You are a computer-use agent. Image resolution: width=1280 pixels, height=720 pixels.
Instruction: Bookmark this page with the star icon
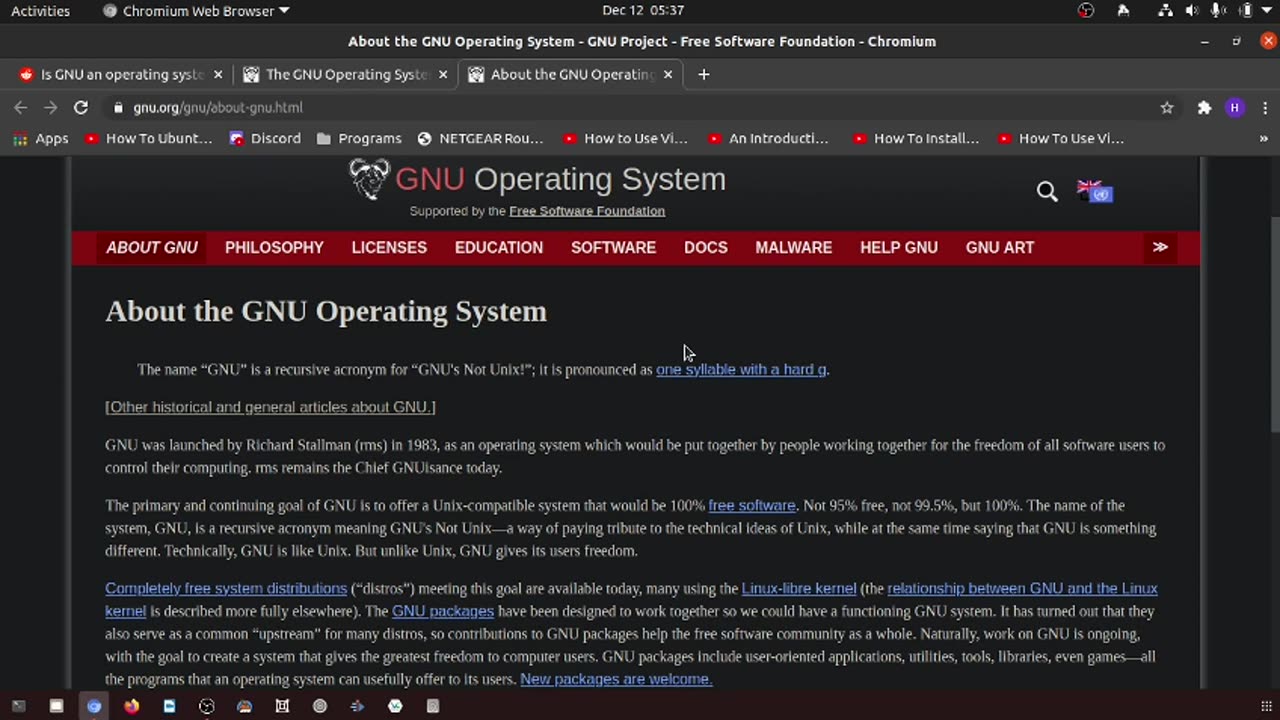point(1166,107)
